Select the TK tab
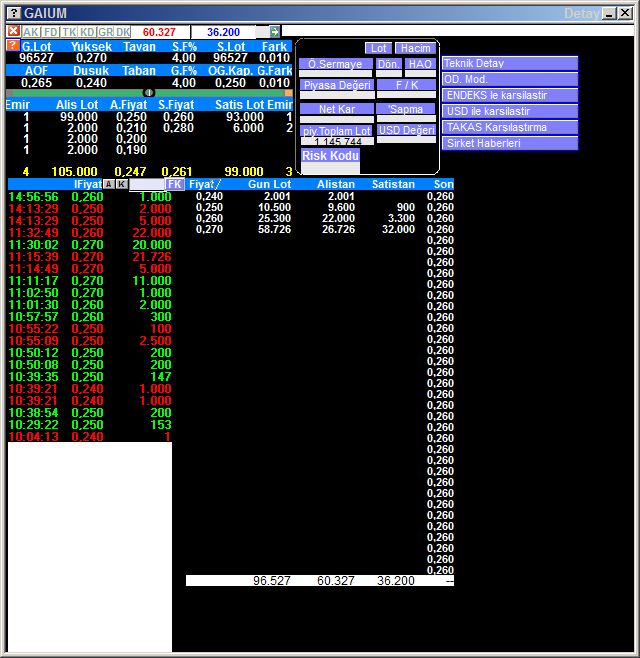The width and height of the screenshot is (640, 658). 69,32
